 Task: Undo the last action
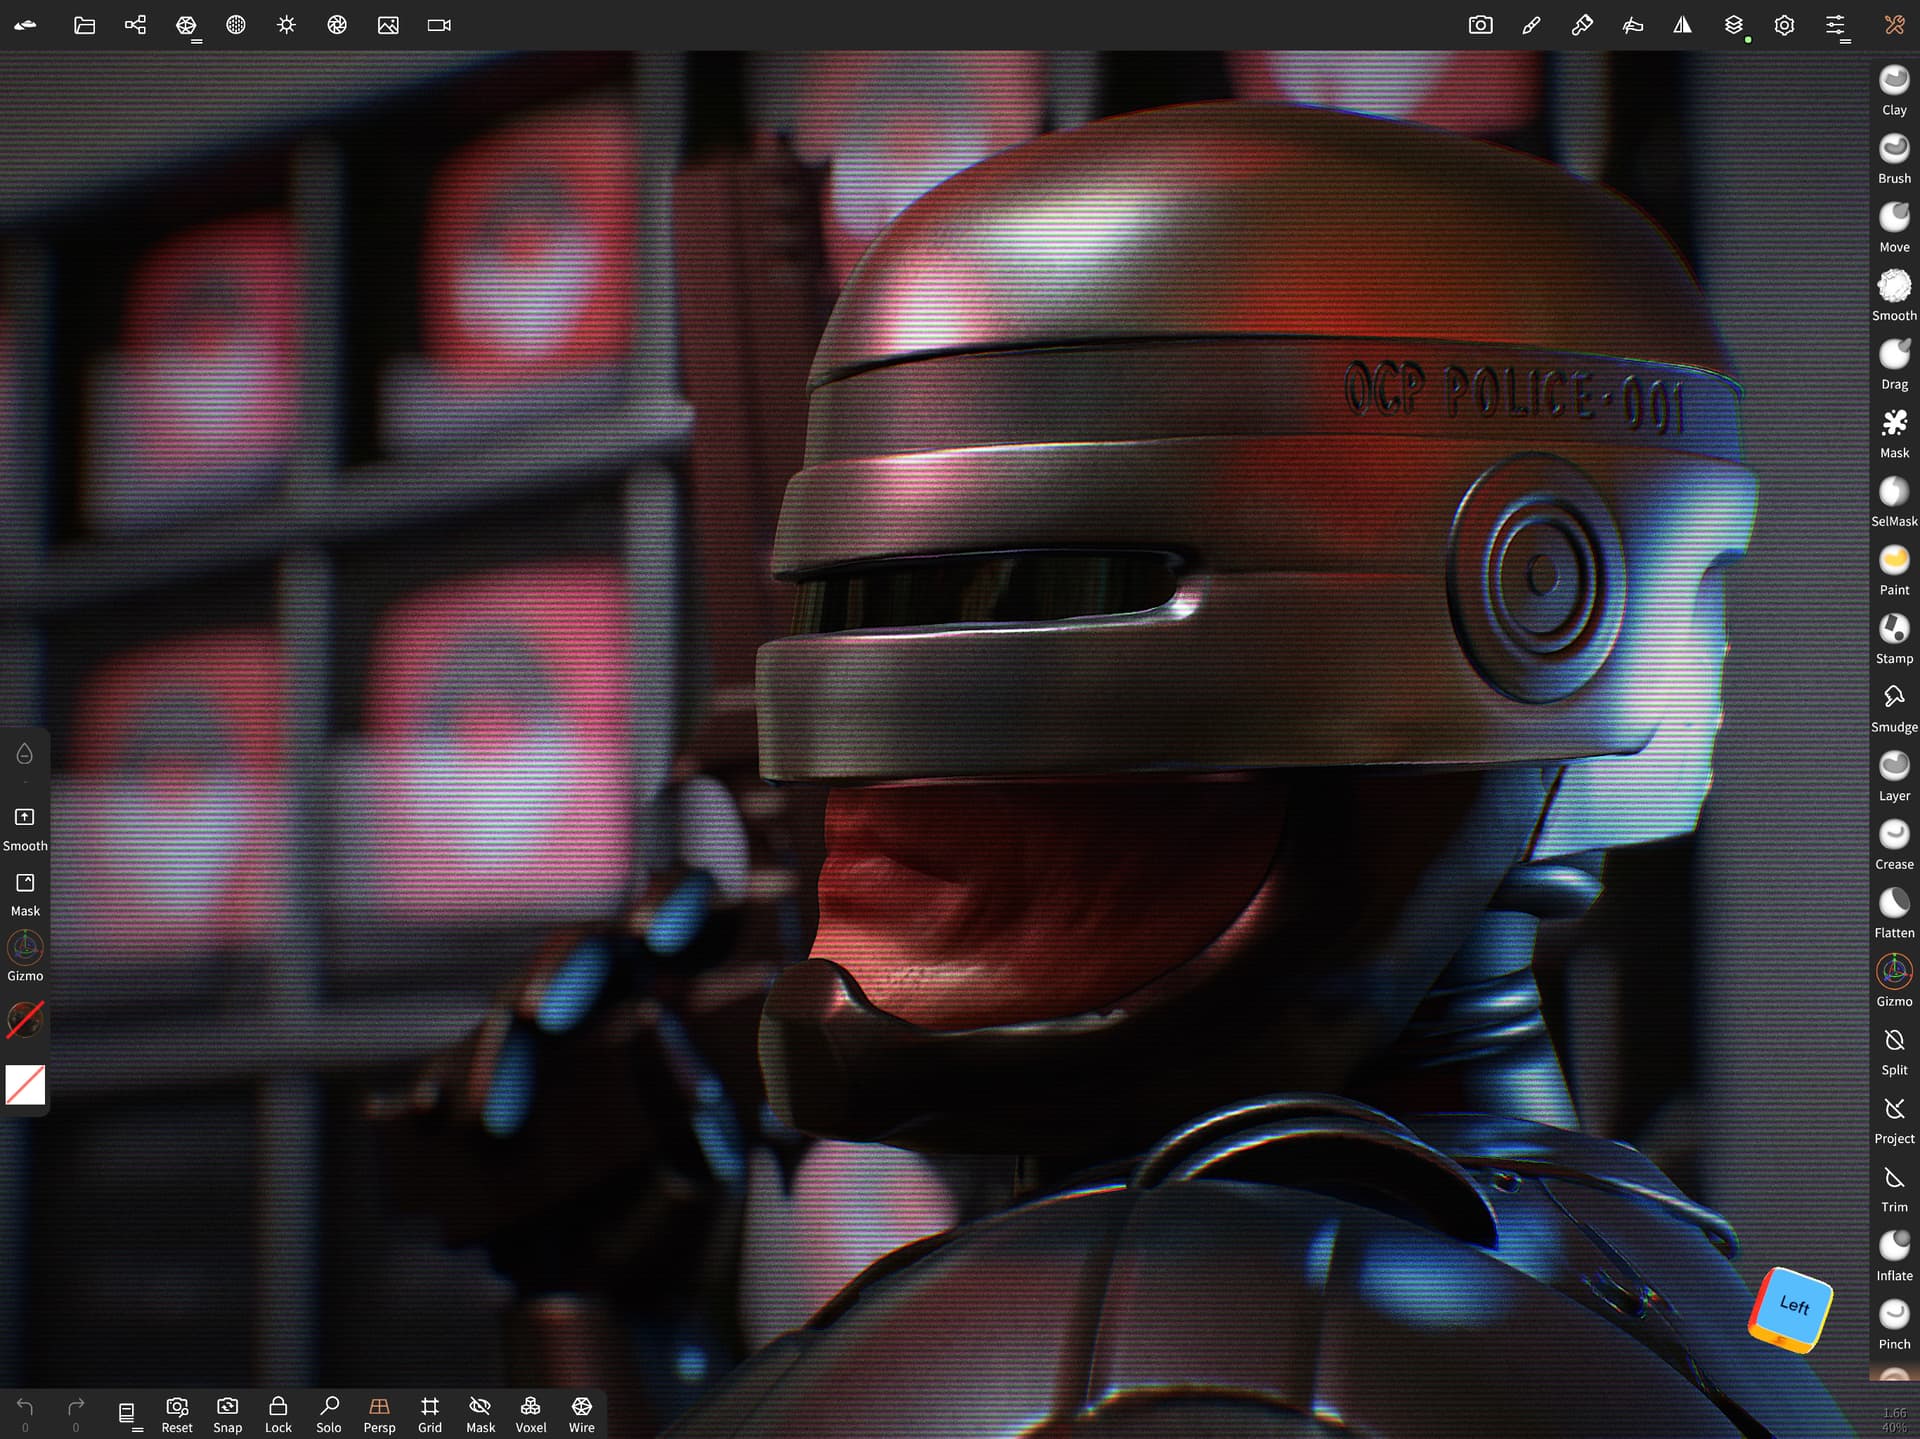tap(25, 1414)
